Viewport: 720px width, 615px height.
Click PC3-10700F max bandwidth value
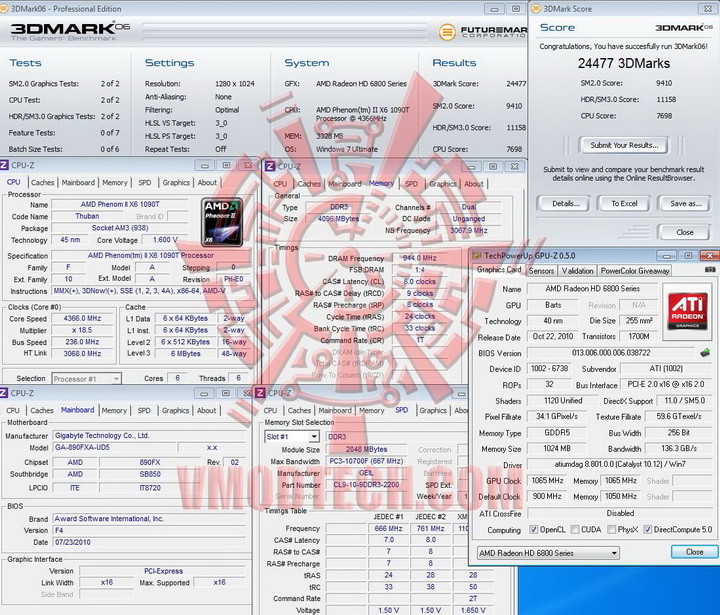(366, 461)
